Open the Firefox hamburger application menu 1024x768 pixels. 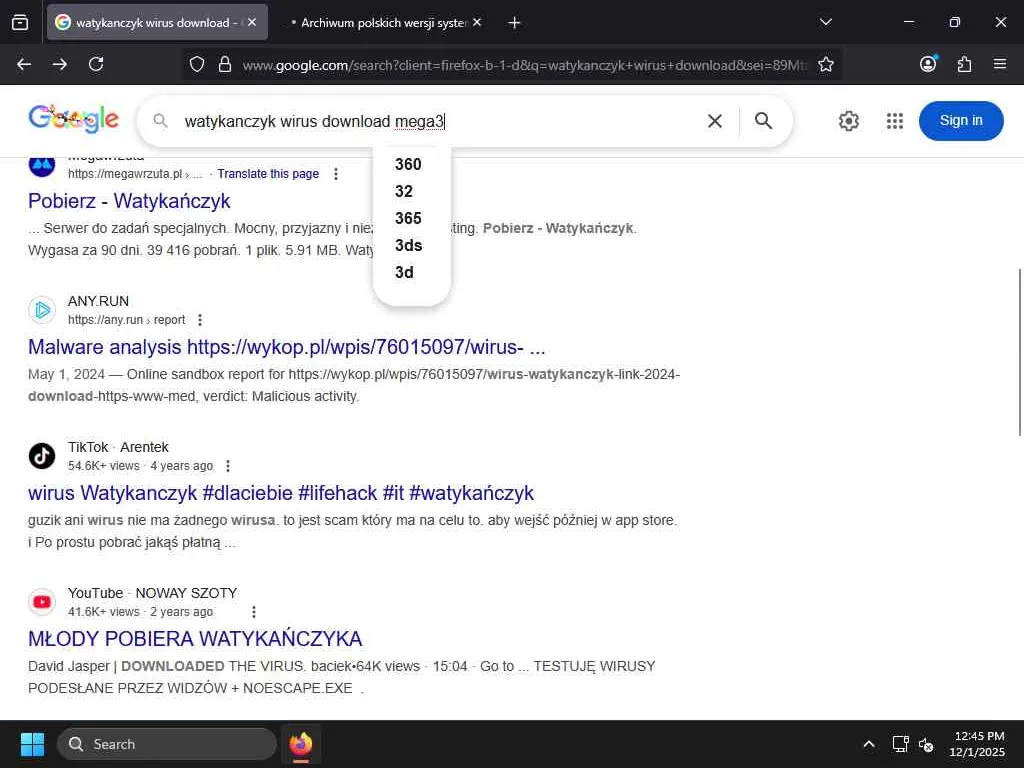(x=1000, y=64)
